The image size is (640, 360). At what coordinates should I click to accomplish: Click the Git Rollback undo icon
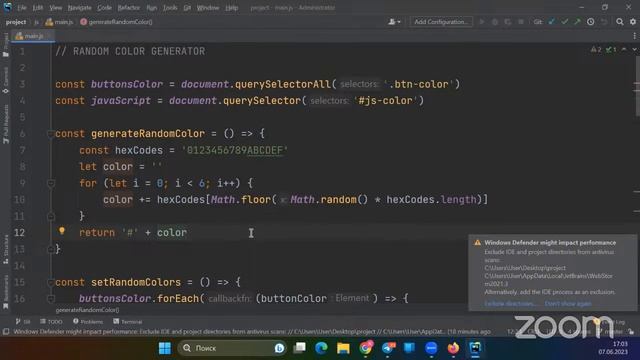pyautogui.click(x=604, y=22)
